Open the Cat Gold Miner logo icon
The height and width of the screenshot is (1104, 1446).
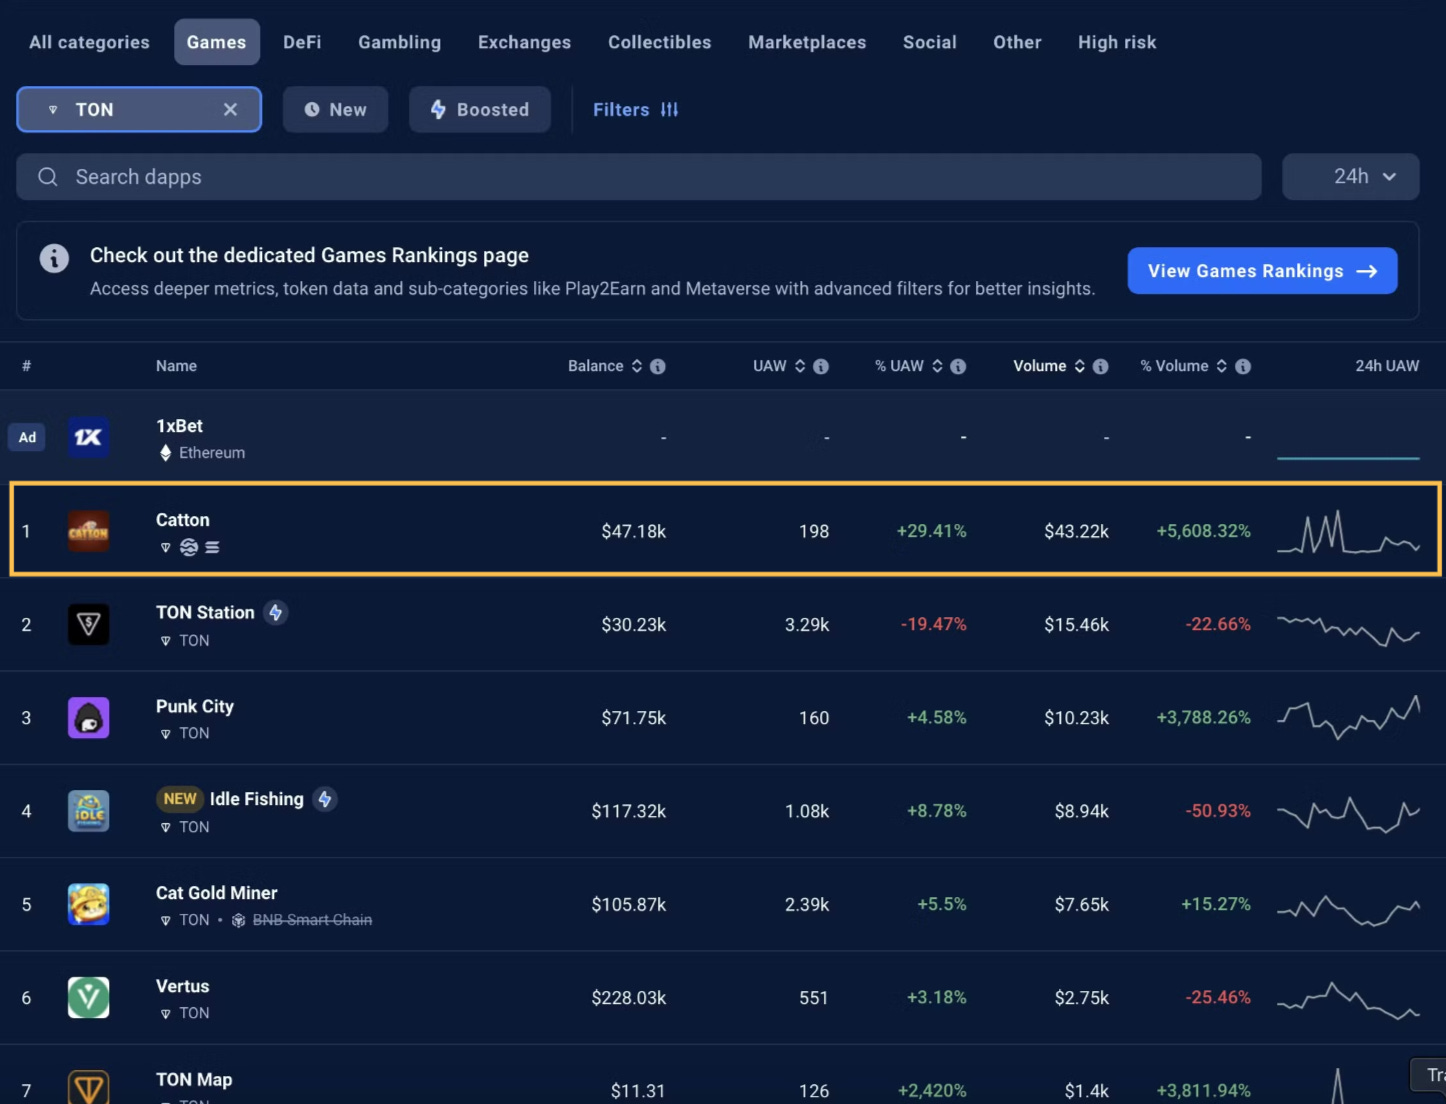[x=88, y=904]
